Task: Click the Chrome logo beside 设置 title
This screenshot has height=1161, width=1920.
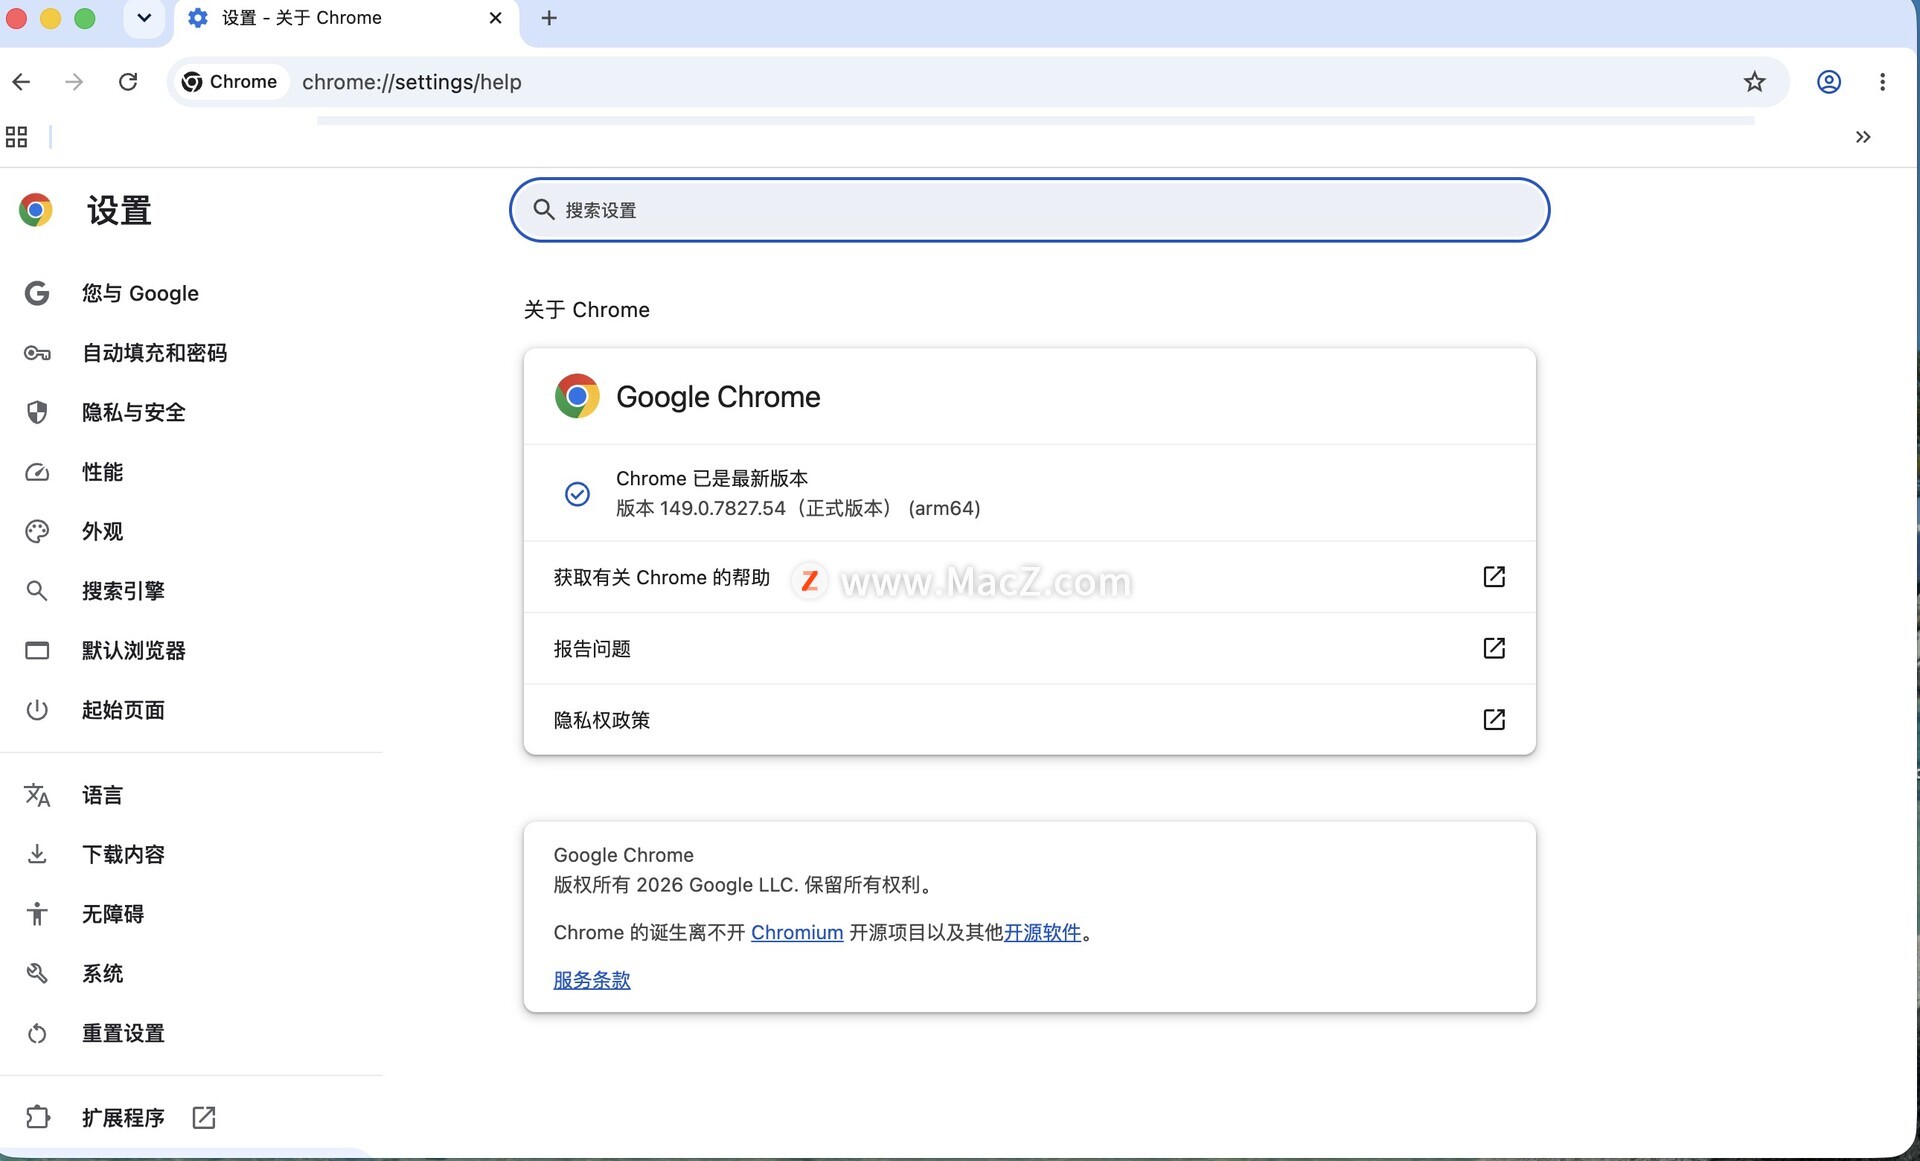Action: [x=36, y=210]
